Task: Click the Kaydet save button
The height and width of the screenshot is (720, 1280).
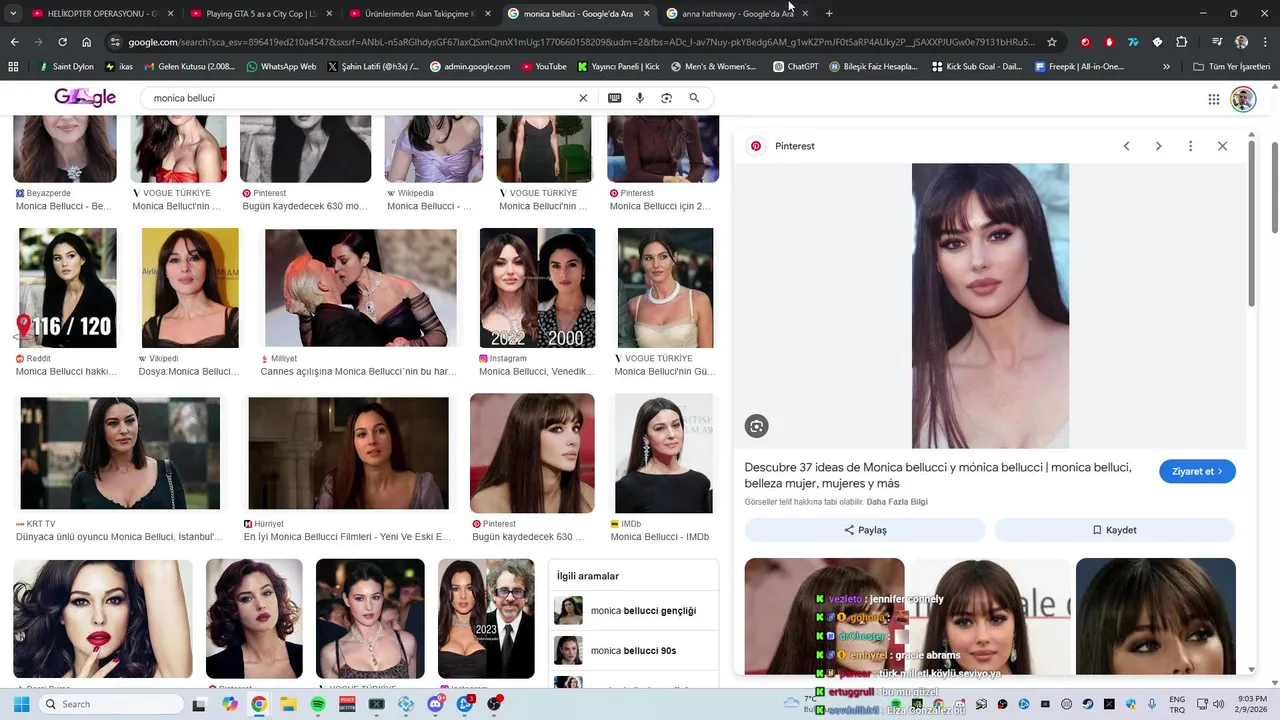Action: point(1114,530)
